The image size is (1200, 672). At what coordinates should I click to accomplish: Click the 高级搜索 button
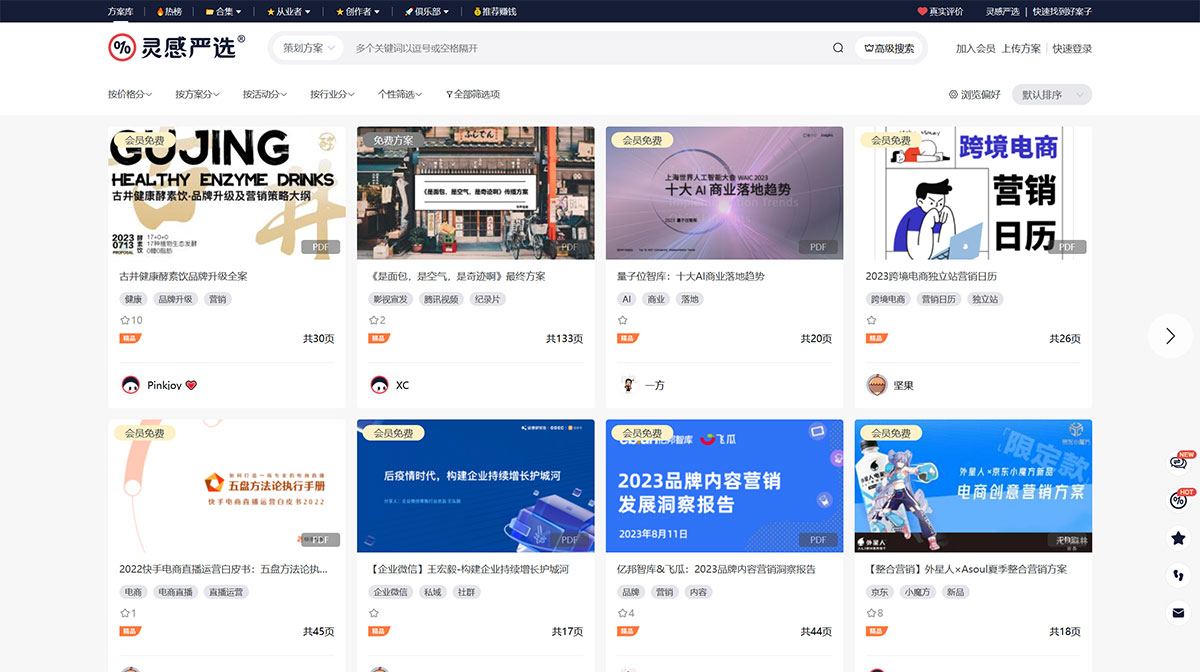(x=889, y=47)
